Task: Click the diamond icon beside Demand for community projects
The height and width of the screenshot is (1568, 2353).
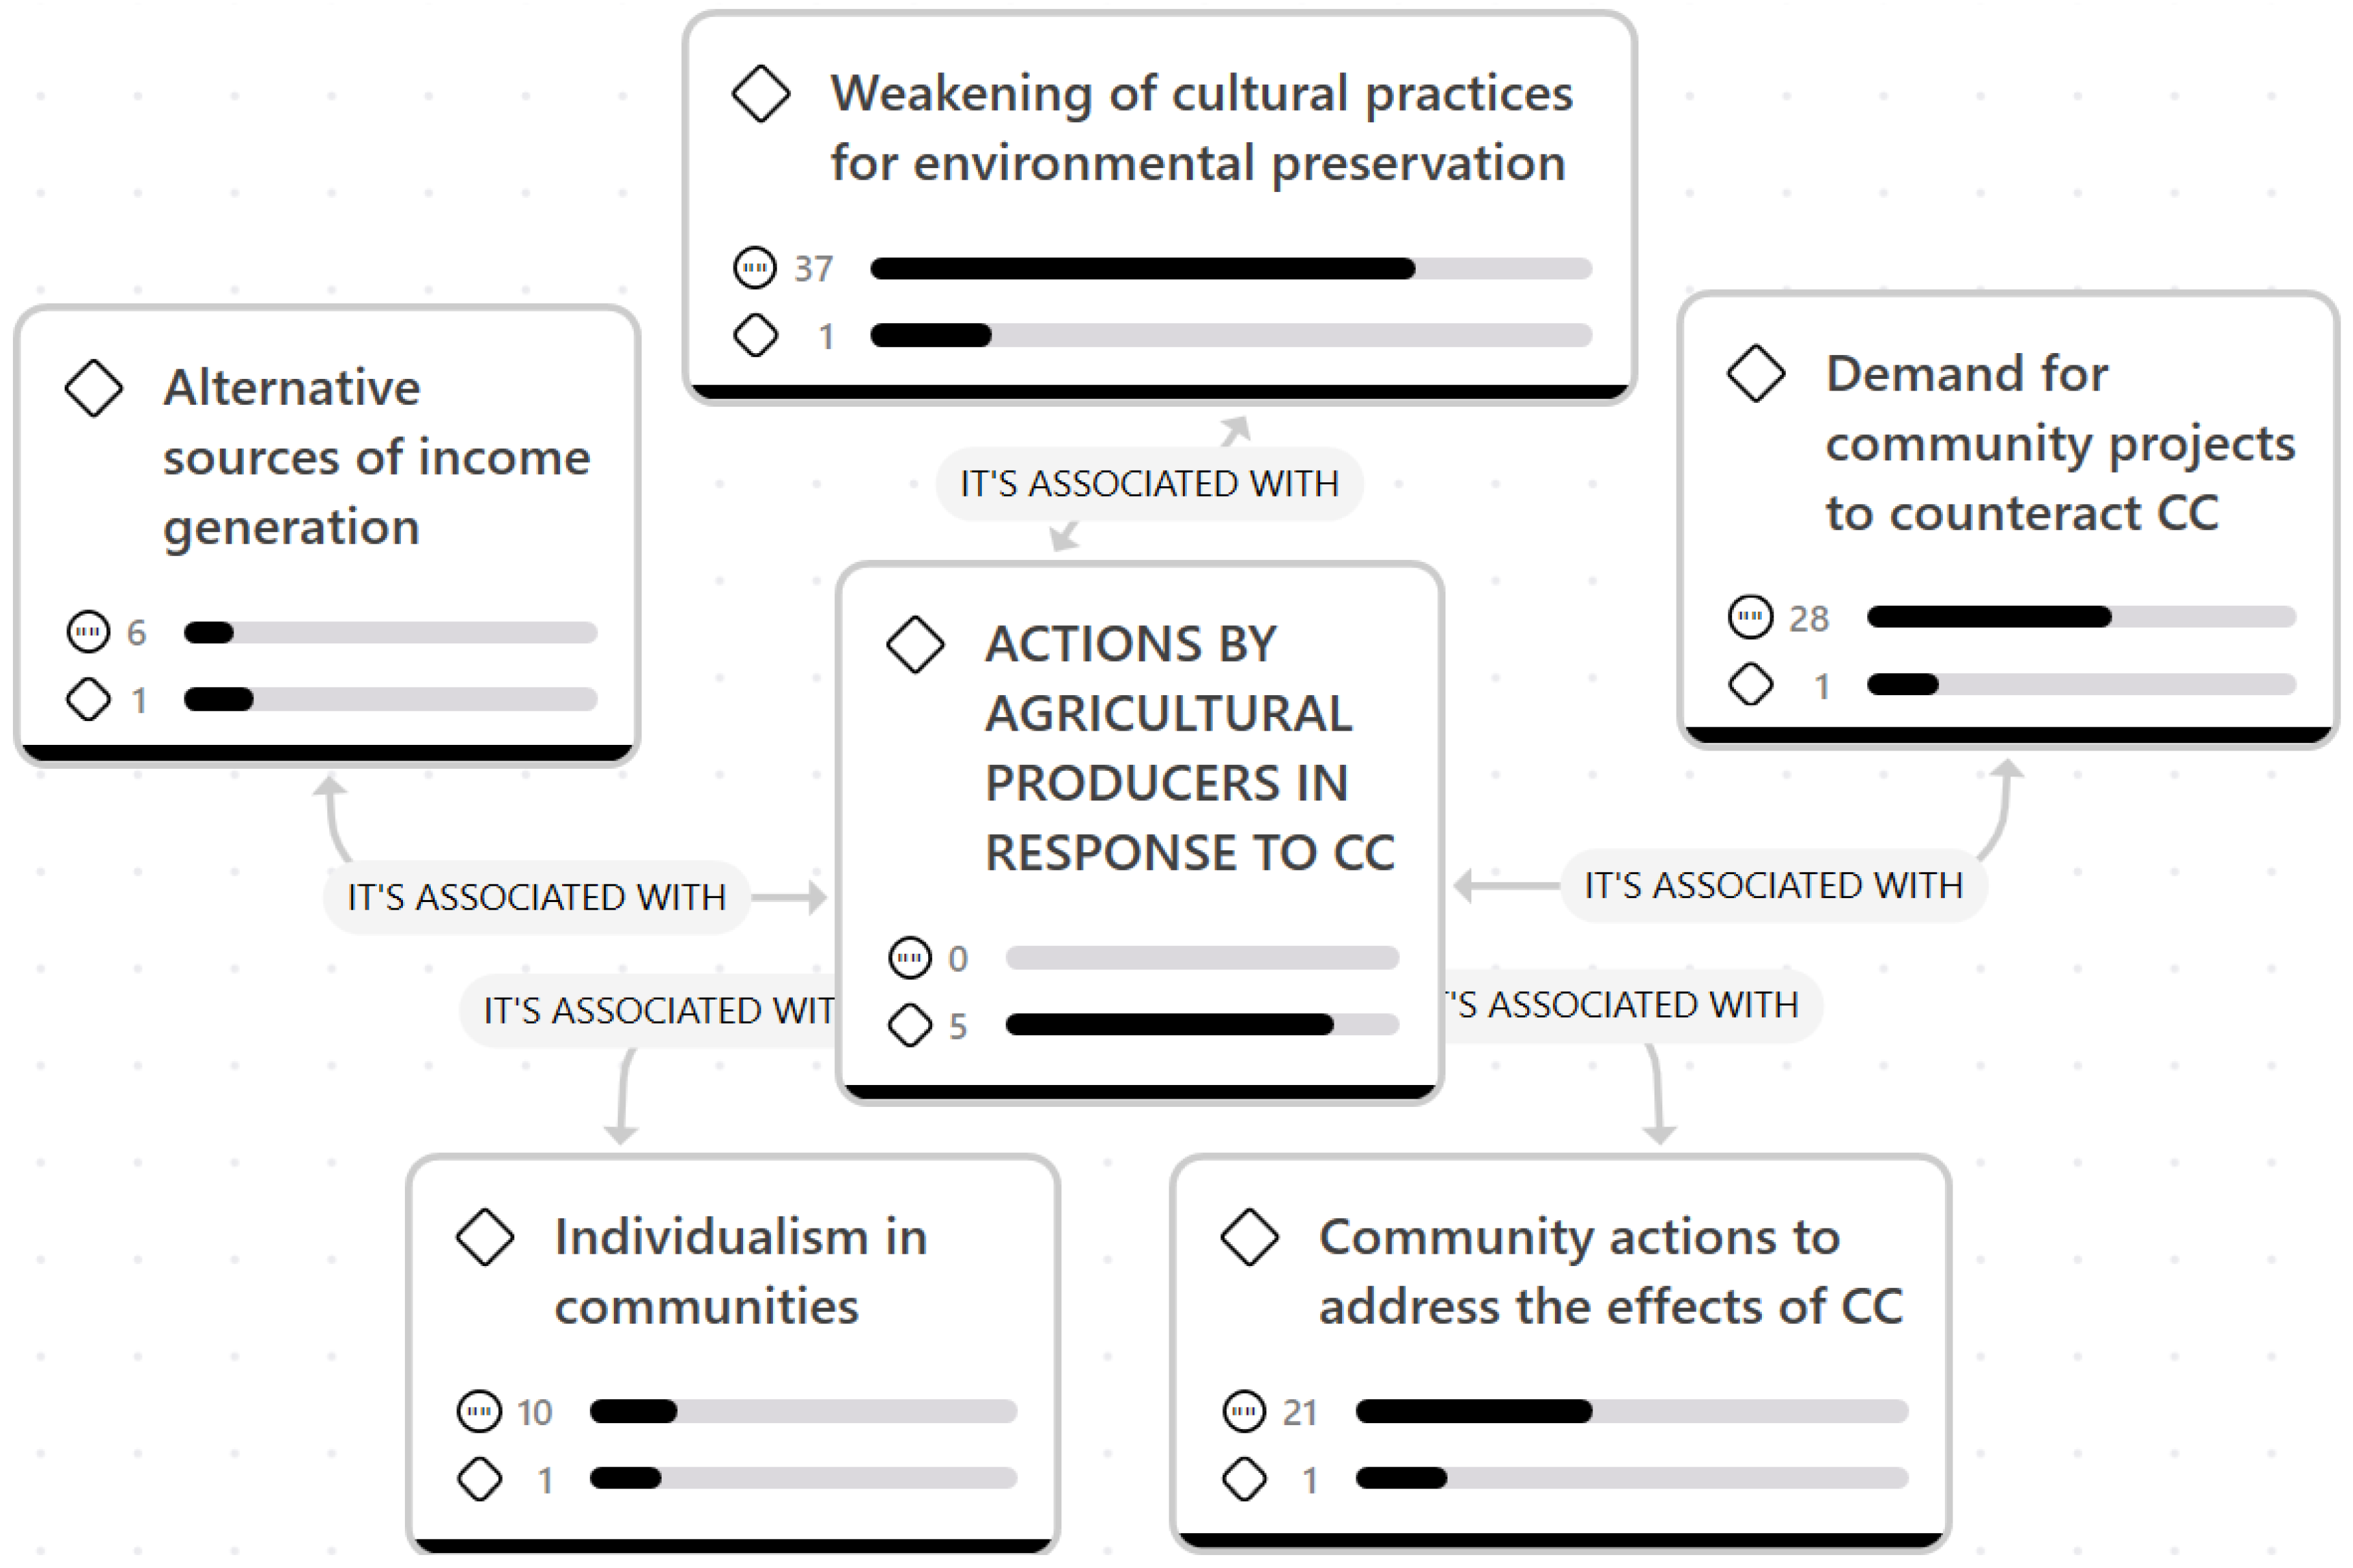Action: [x=1755, y=374]
